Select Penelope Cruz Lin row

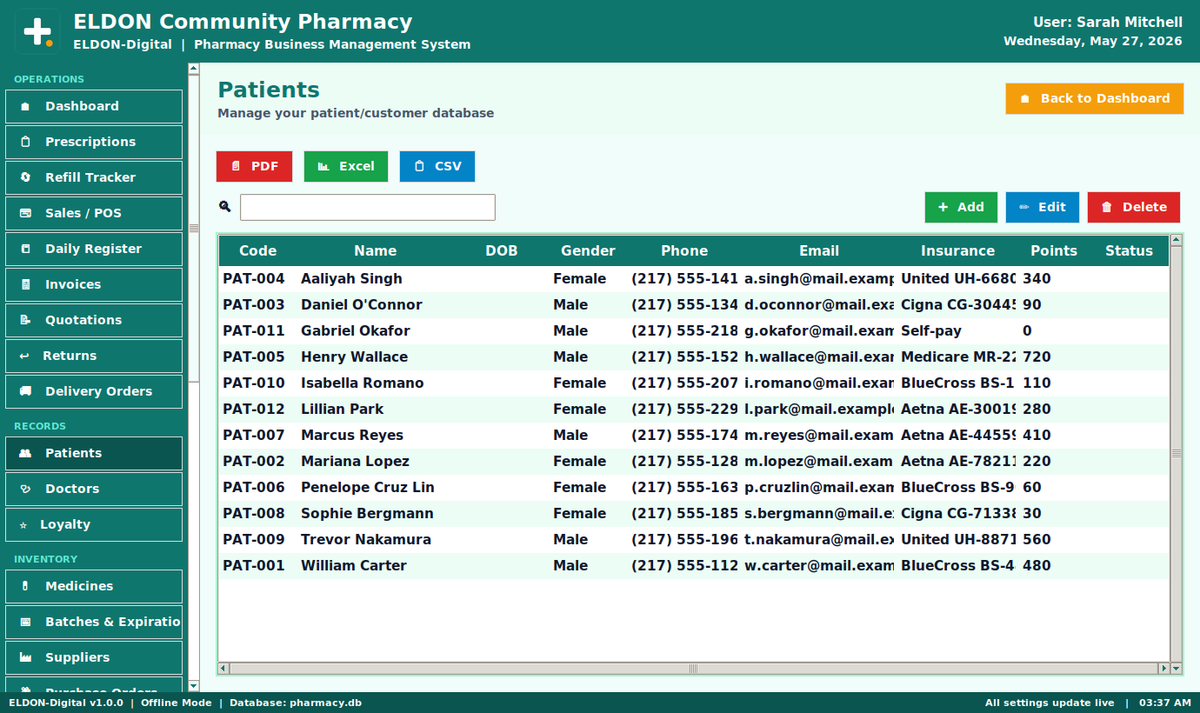[x=693, y=487]
